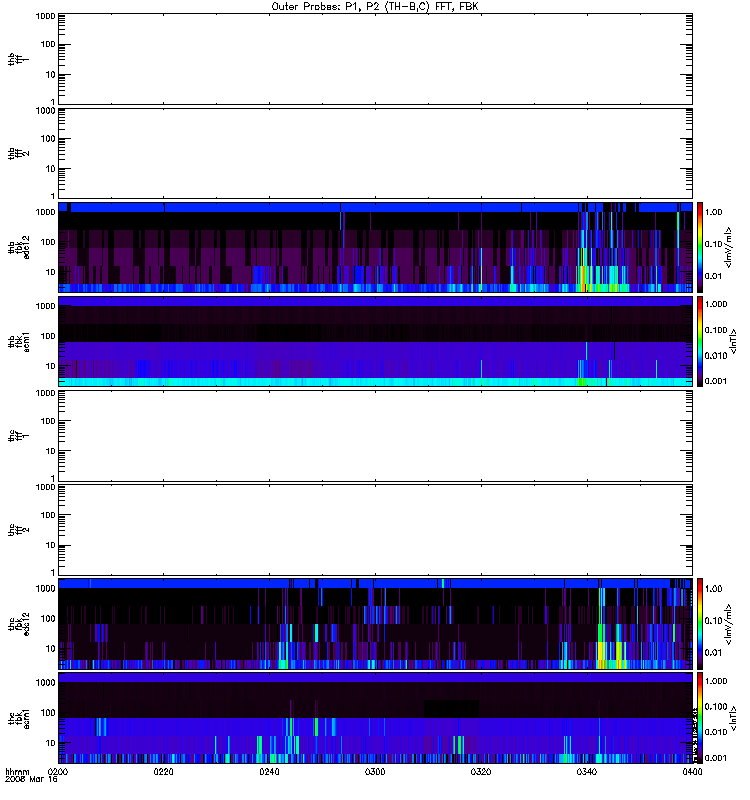The width and height of the screenshot is (750, 800).
Task: Click the '1.000' tick on thb scm1 color bar
Action: coord(716,304)
